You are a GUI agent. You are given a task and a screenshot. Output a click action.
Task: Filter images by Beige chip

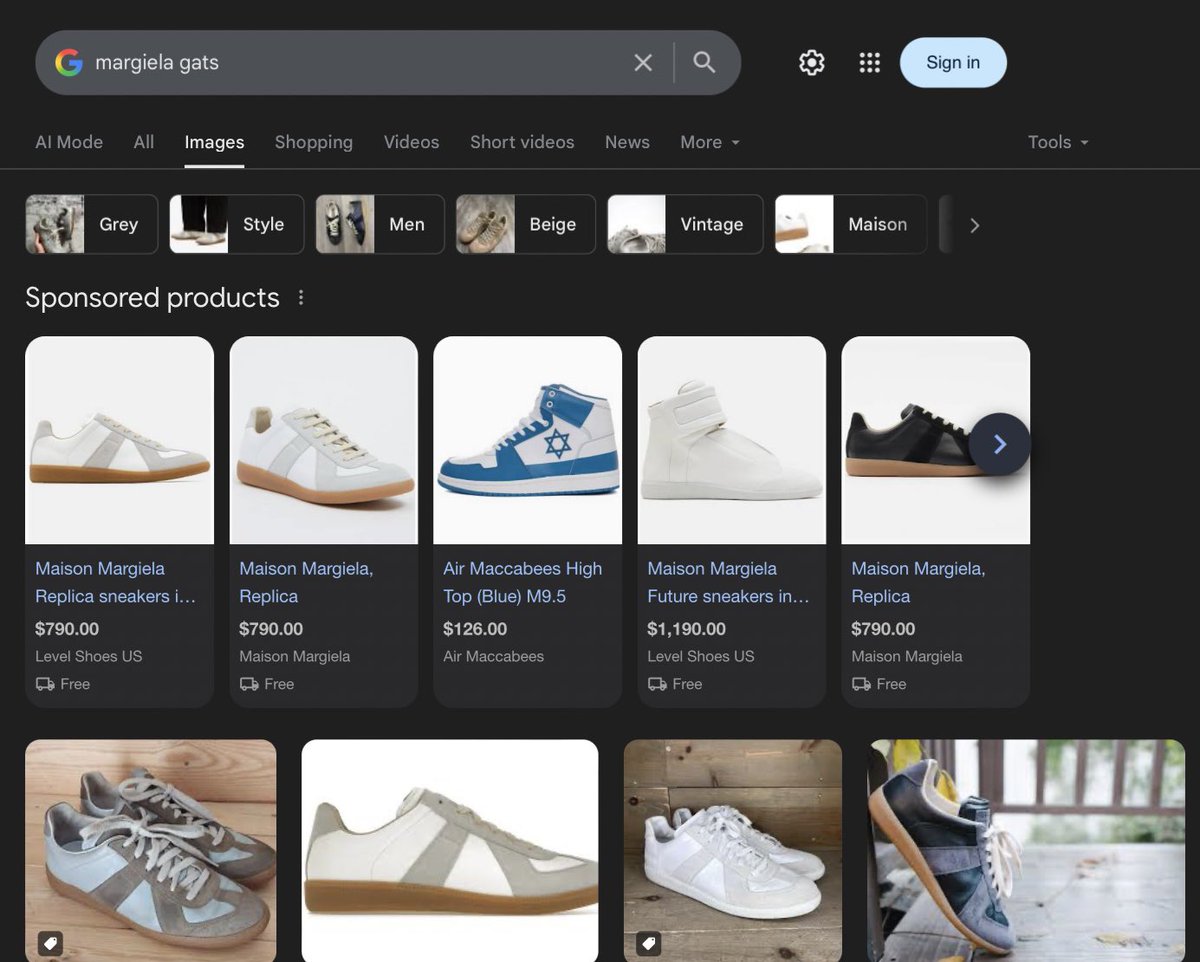[526, 224]
